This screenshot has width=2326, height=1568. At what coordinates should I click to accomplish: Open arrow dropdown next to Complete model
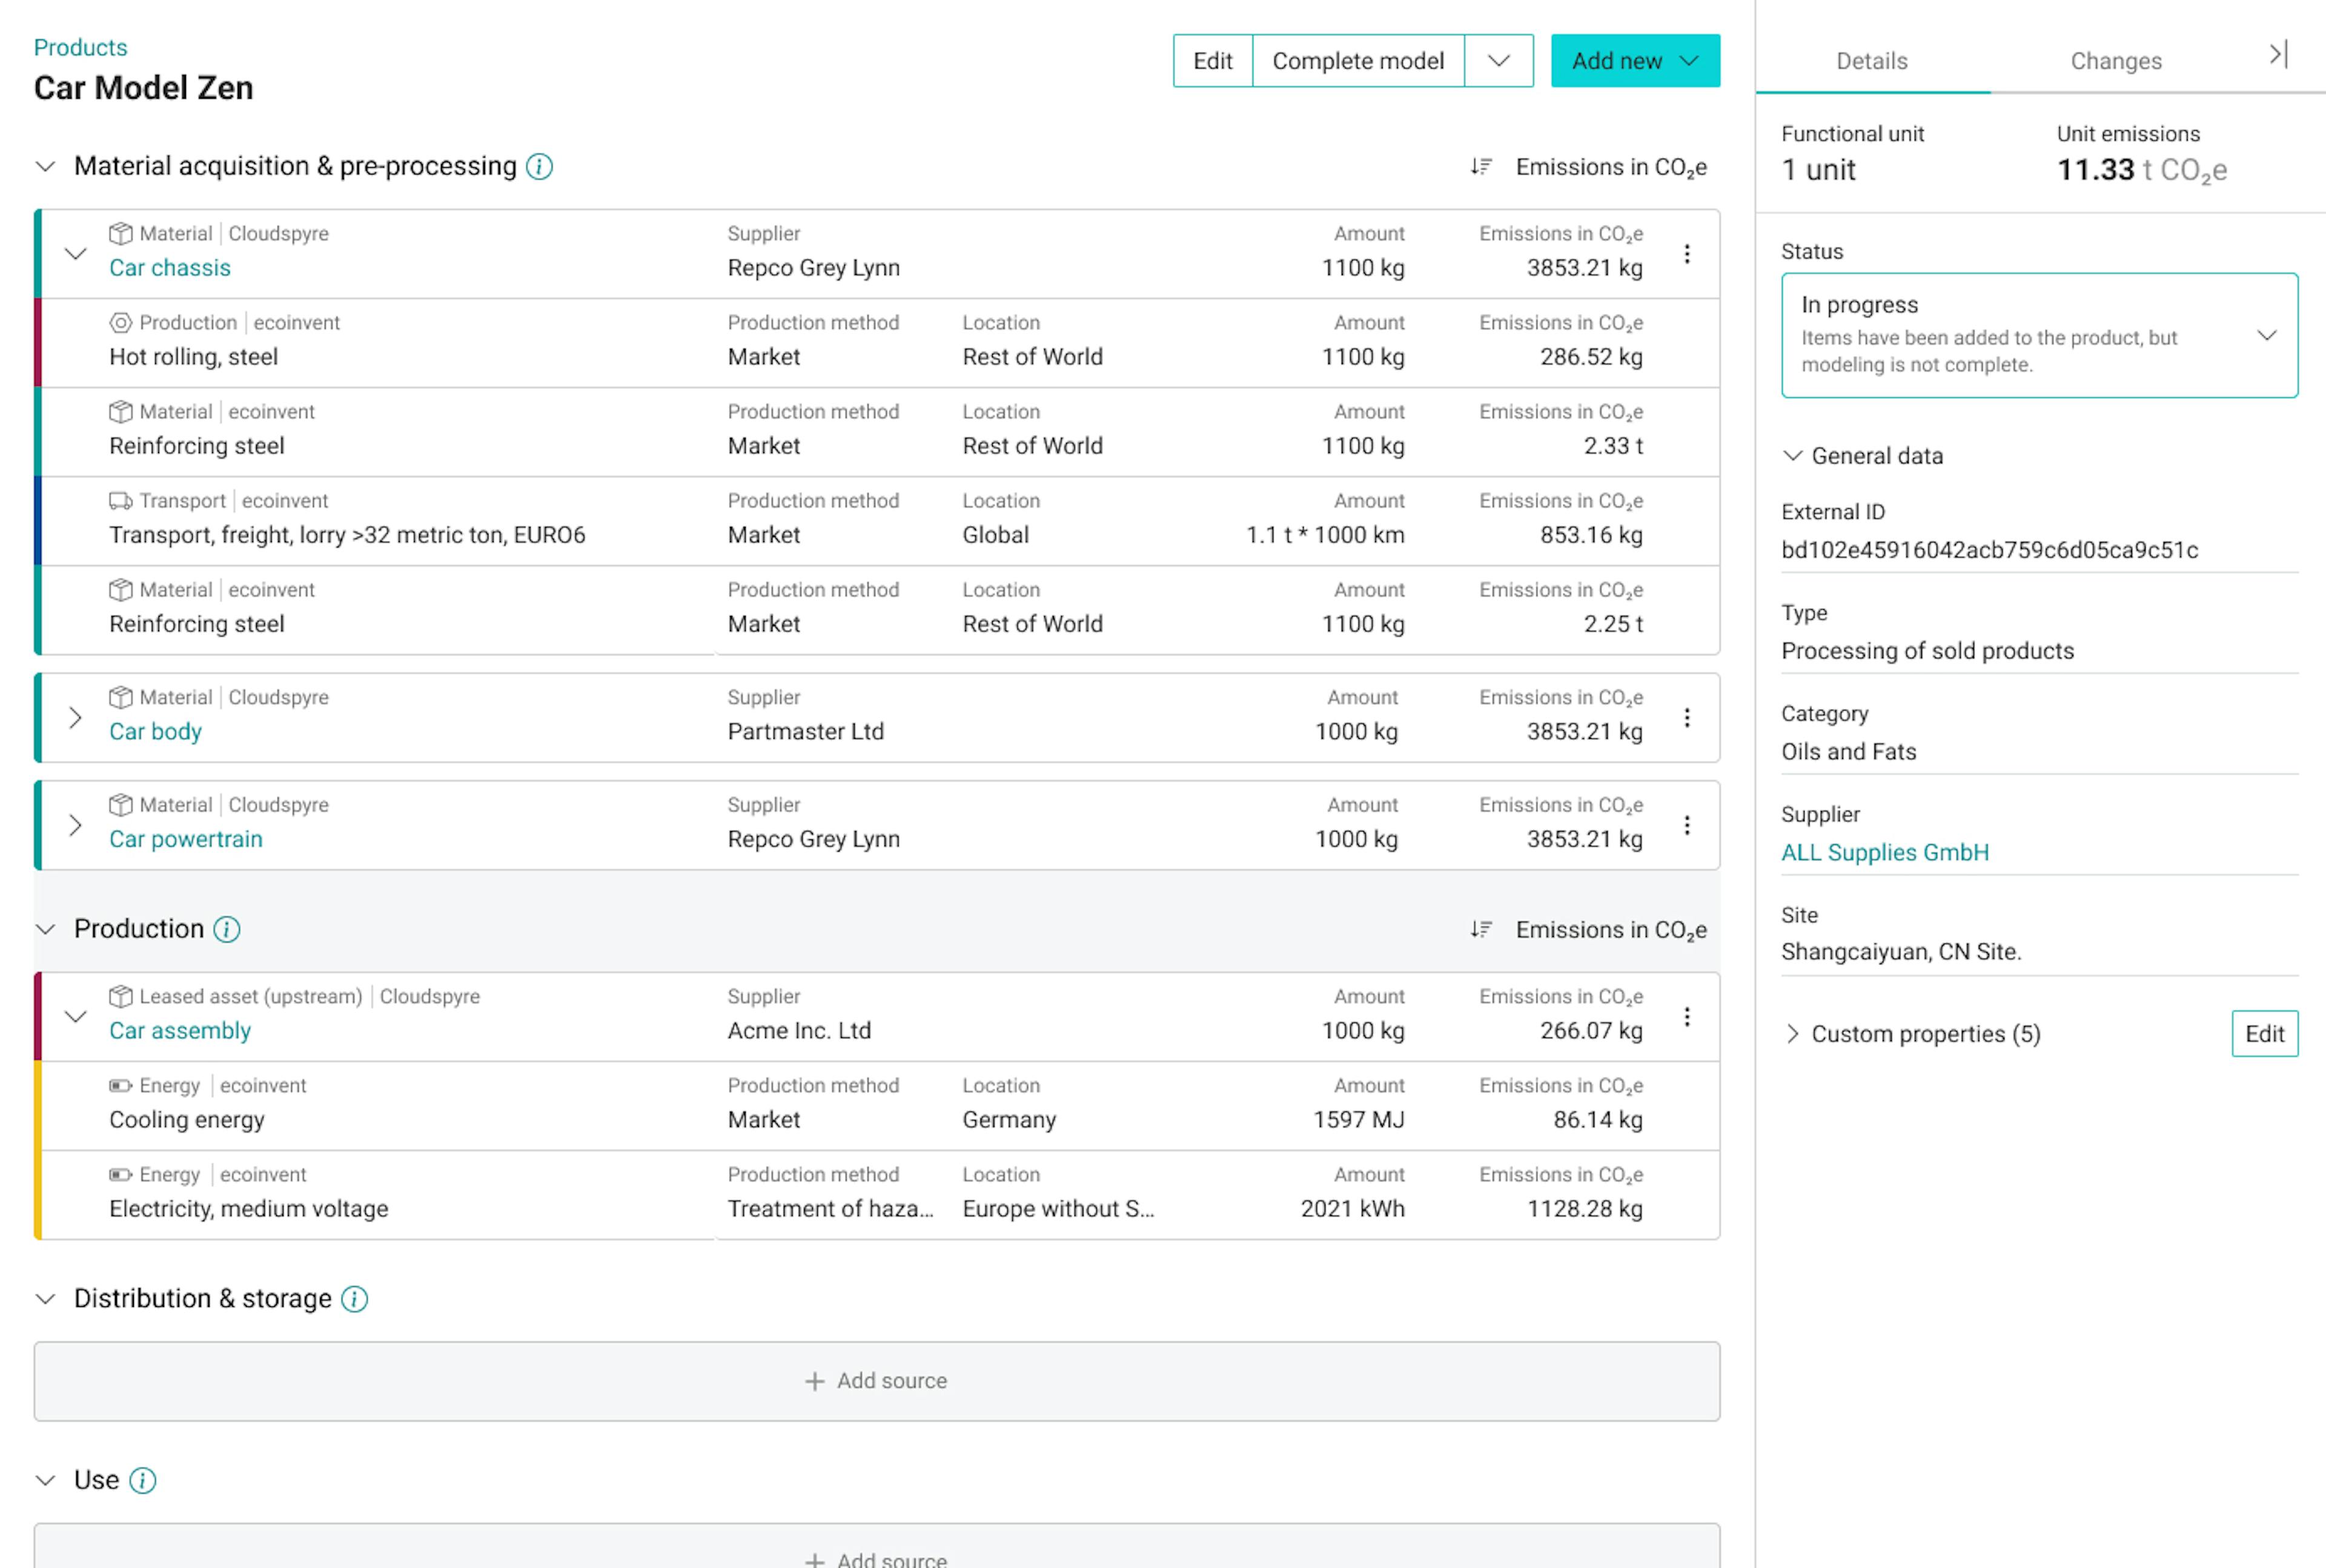1498,61
